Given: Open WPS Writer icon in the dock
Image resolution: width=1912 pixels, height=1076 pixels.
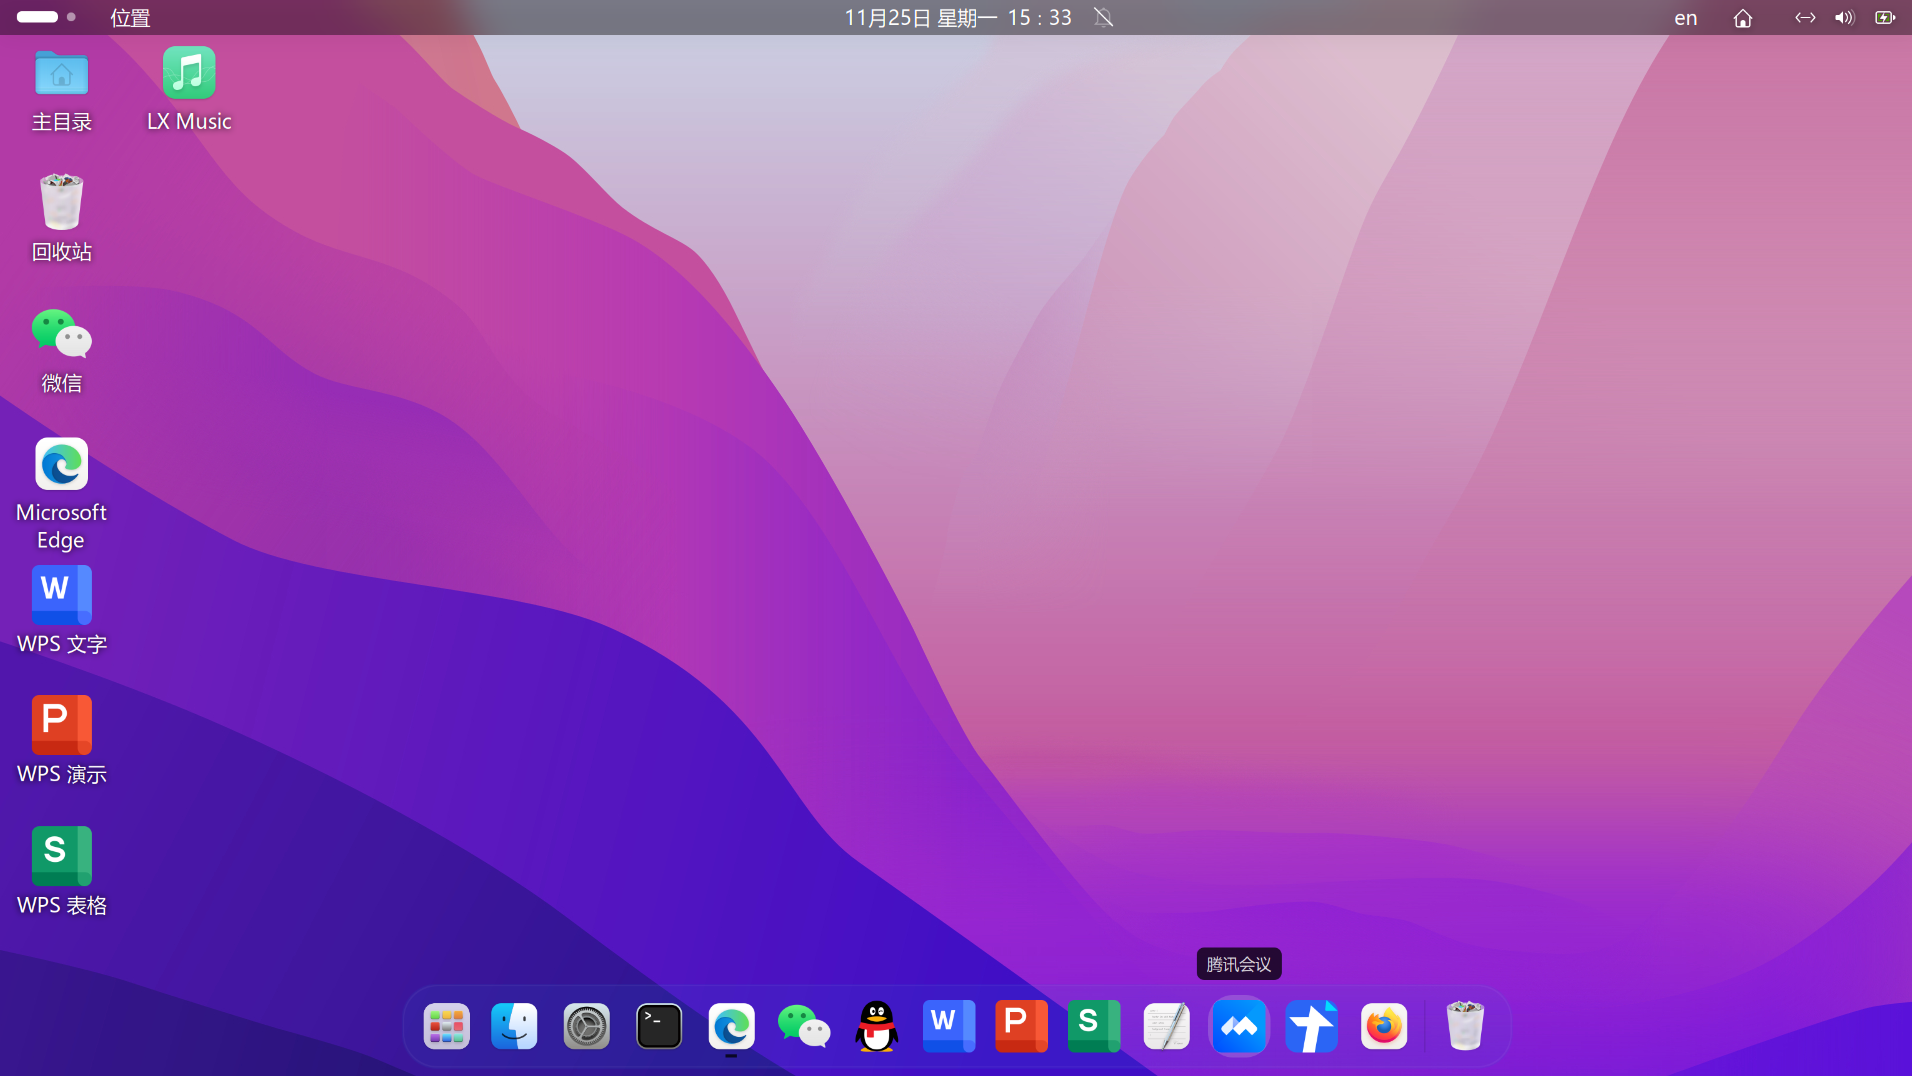Looking at the screenshot, I should click(x=949, y=1026).
